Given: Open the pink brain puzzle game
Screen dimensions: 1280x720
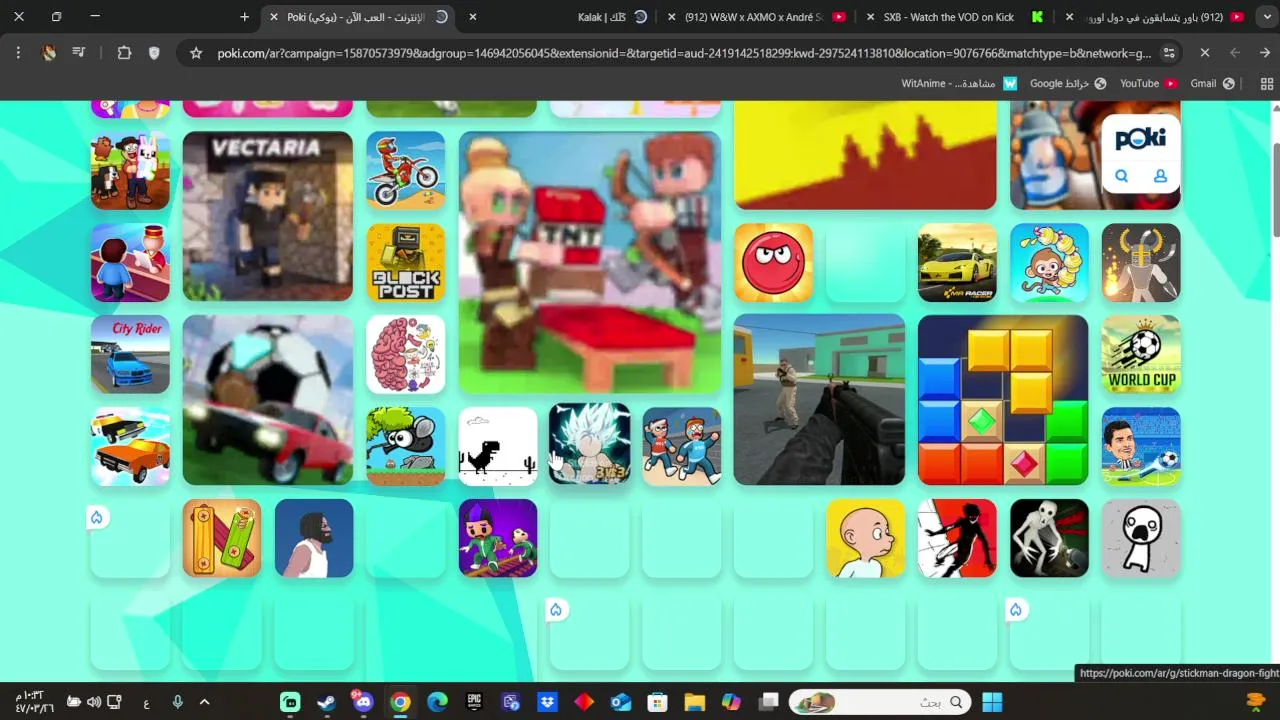Looking at the screenshot, I should pyautogui.click(x=405, y=354).
